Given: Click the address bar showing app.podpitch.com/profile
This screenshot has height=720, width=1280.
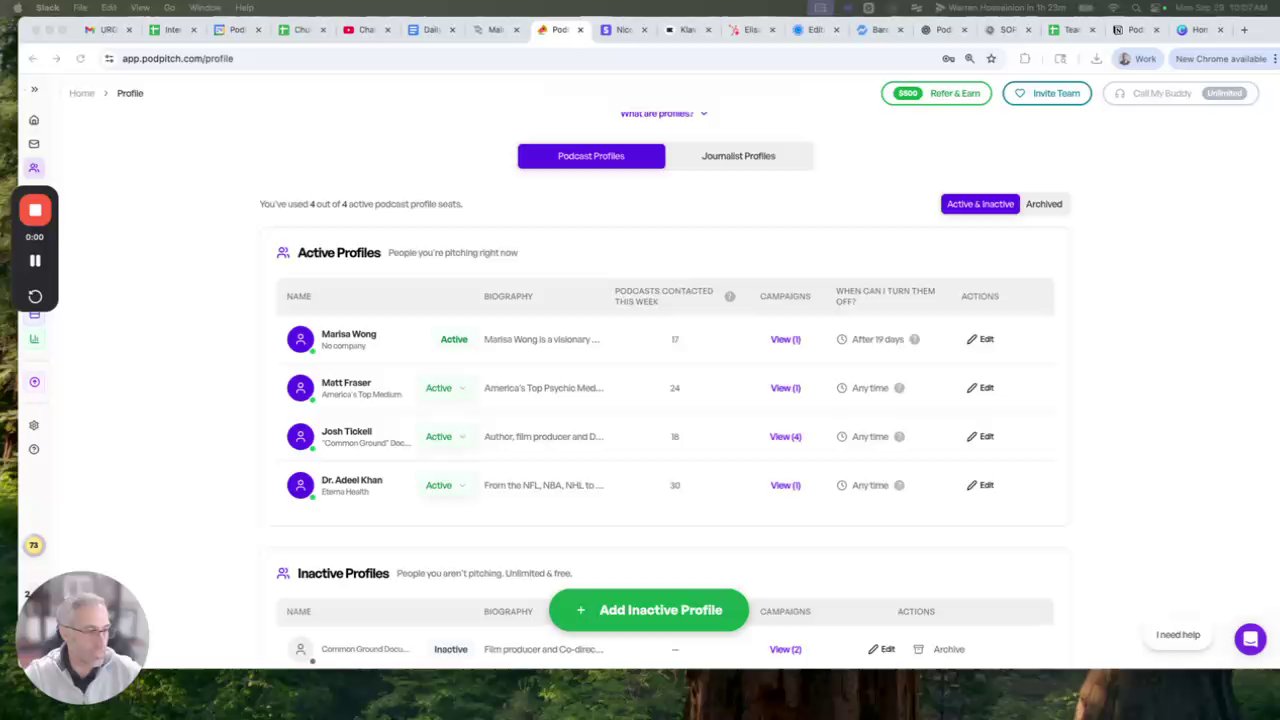Looking at the screenshot, I should 520,59.
